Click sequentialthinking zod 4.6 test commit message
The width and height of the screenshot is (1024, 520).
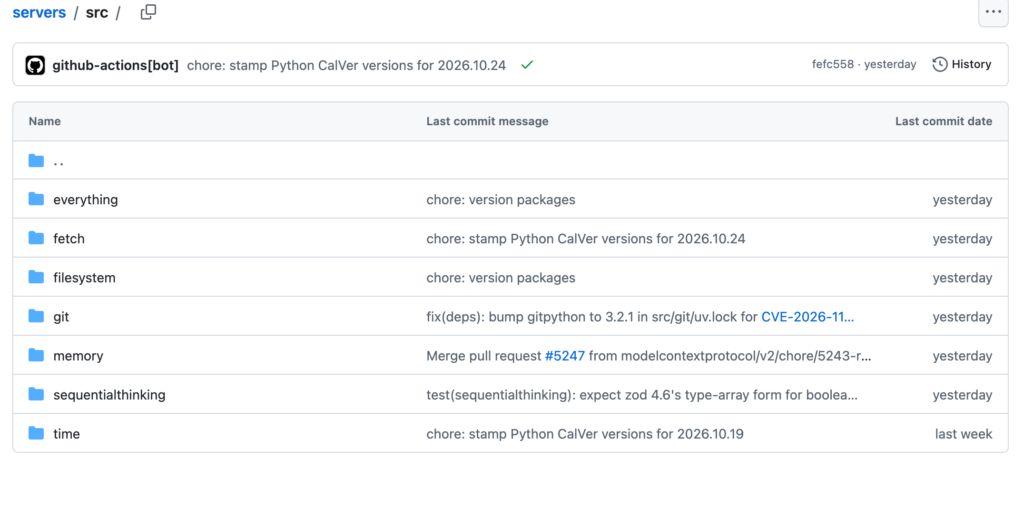642,395
